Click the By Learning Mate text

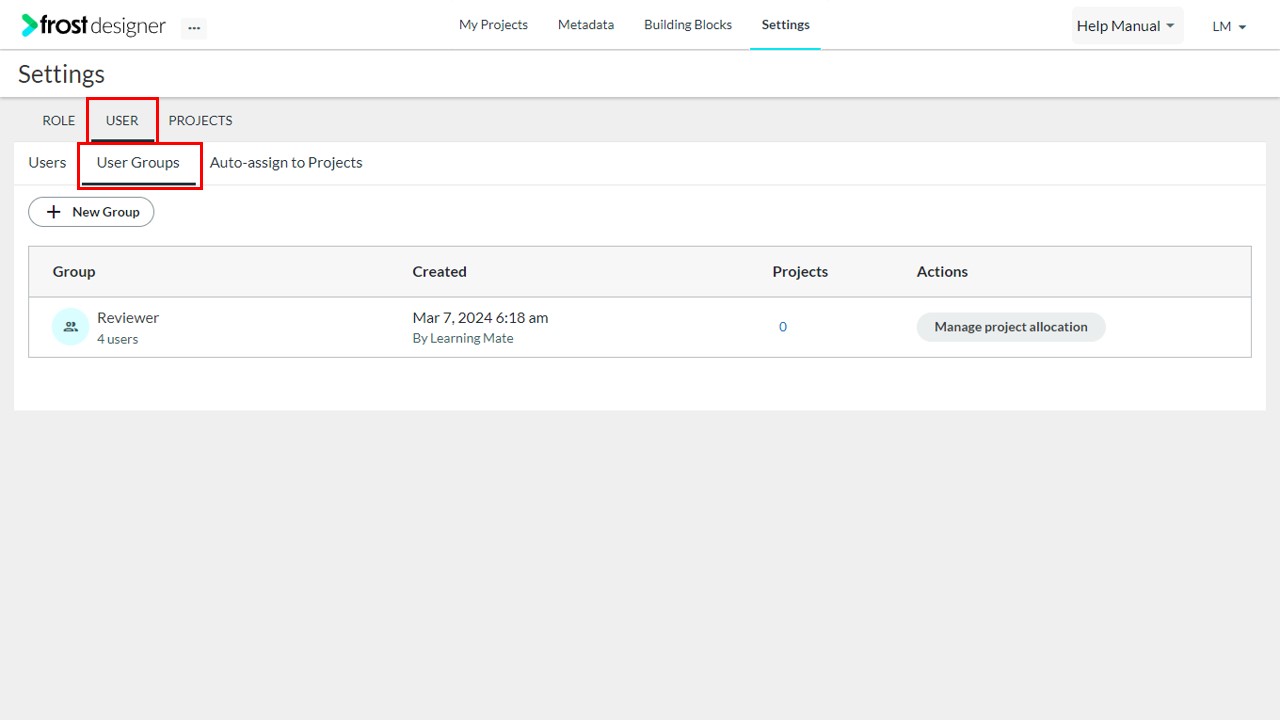[x=463, y=339]
